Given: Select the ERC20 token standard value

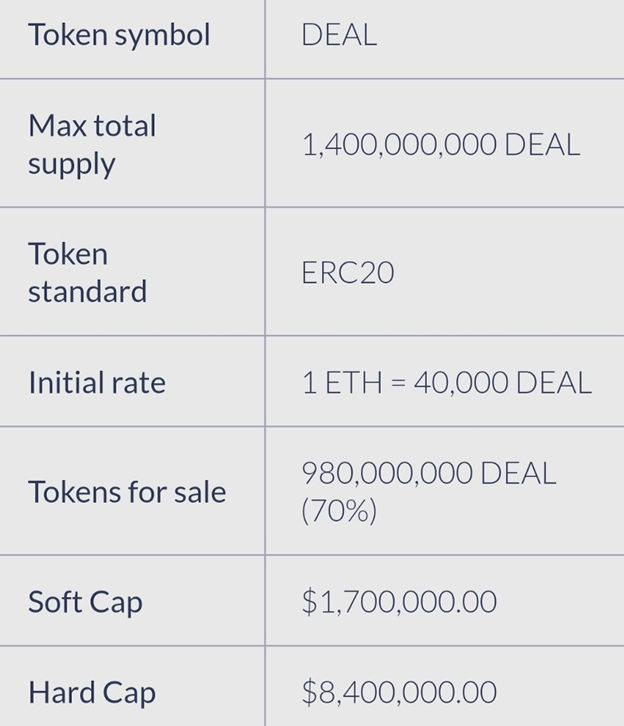Looking at the screenshot, I should [x=347, y=273].
